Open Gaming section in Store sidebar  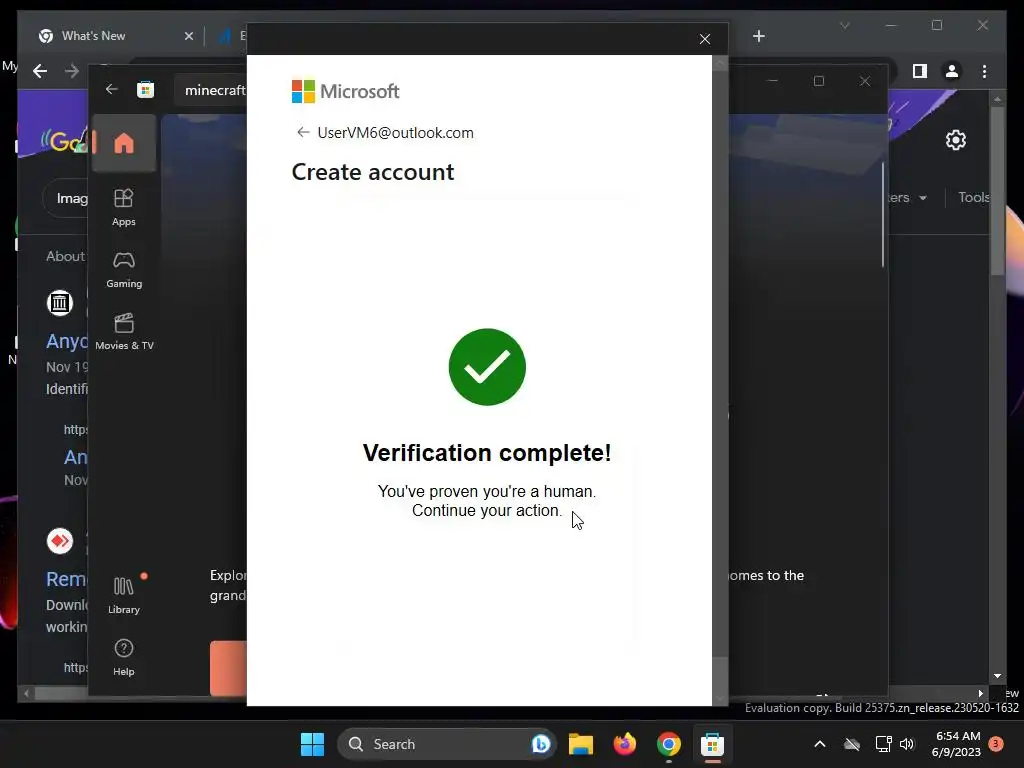[123, 269]
